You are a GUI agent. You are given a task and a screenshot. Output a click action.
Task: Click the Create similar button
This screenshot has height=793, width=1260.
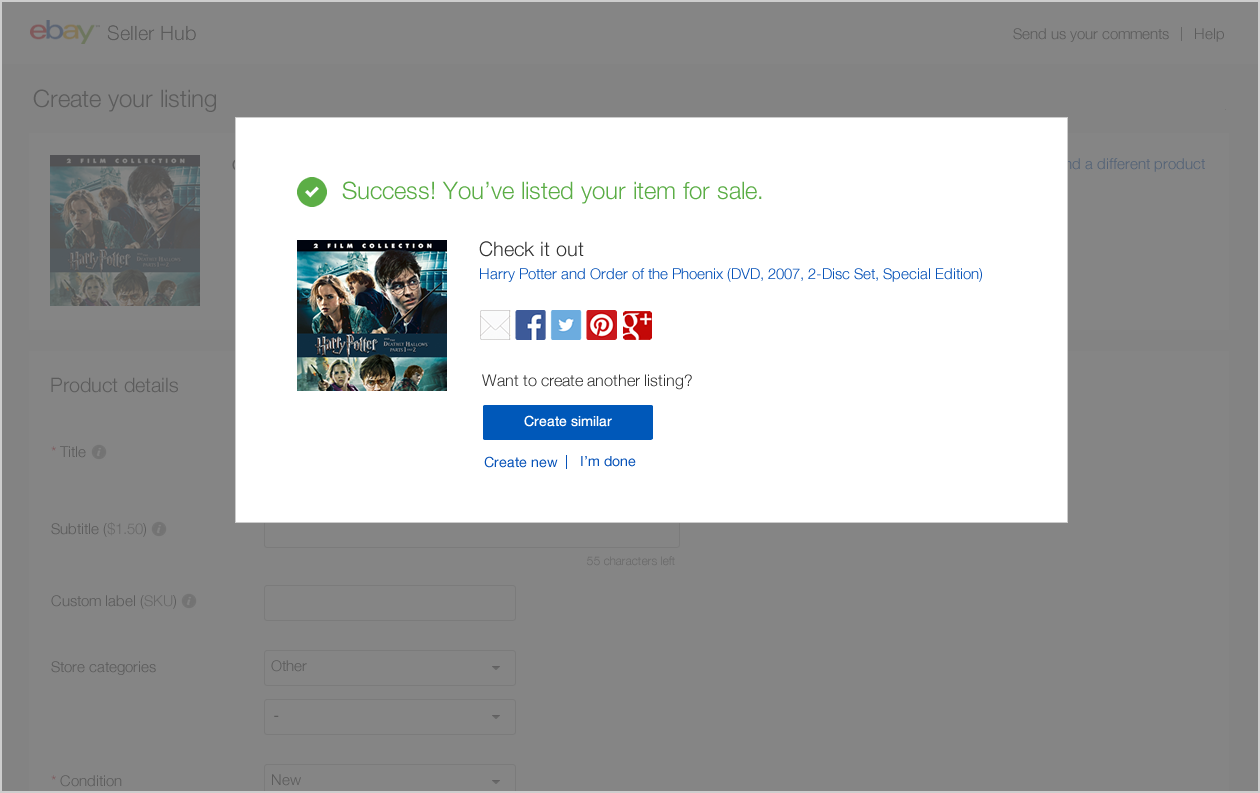[x=568, y=422]
